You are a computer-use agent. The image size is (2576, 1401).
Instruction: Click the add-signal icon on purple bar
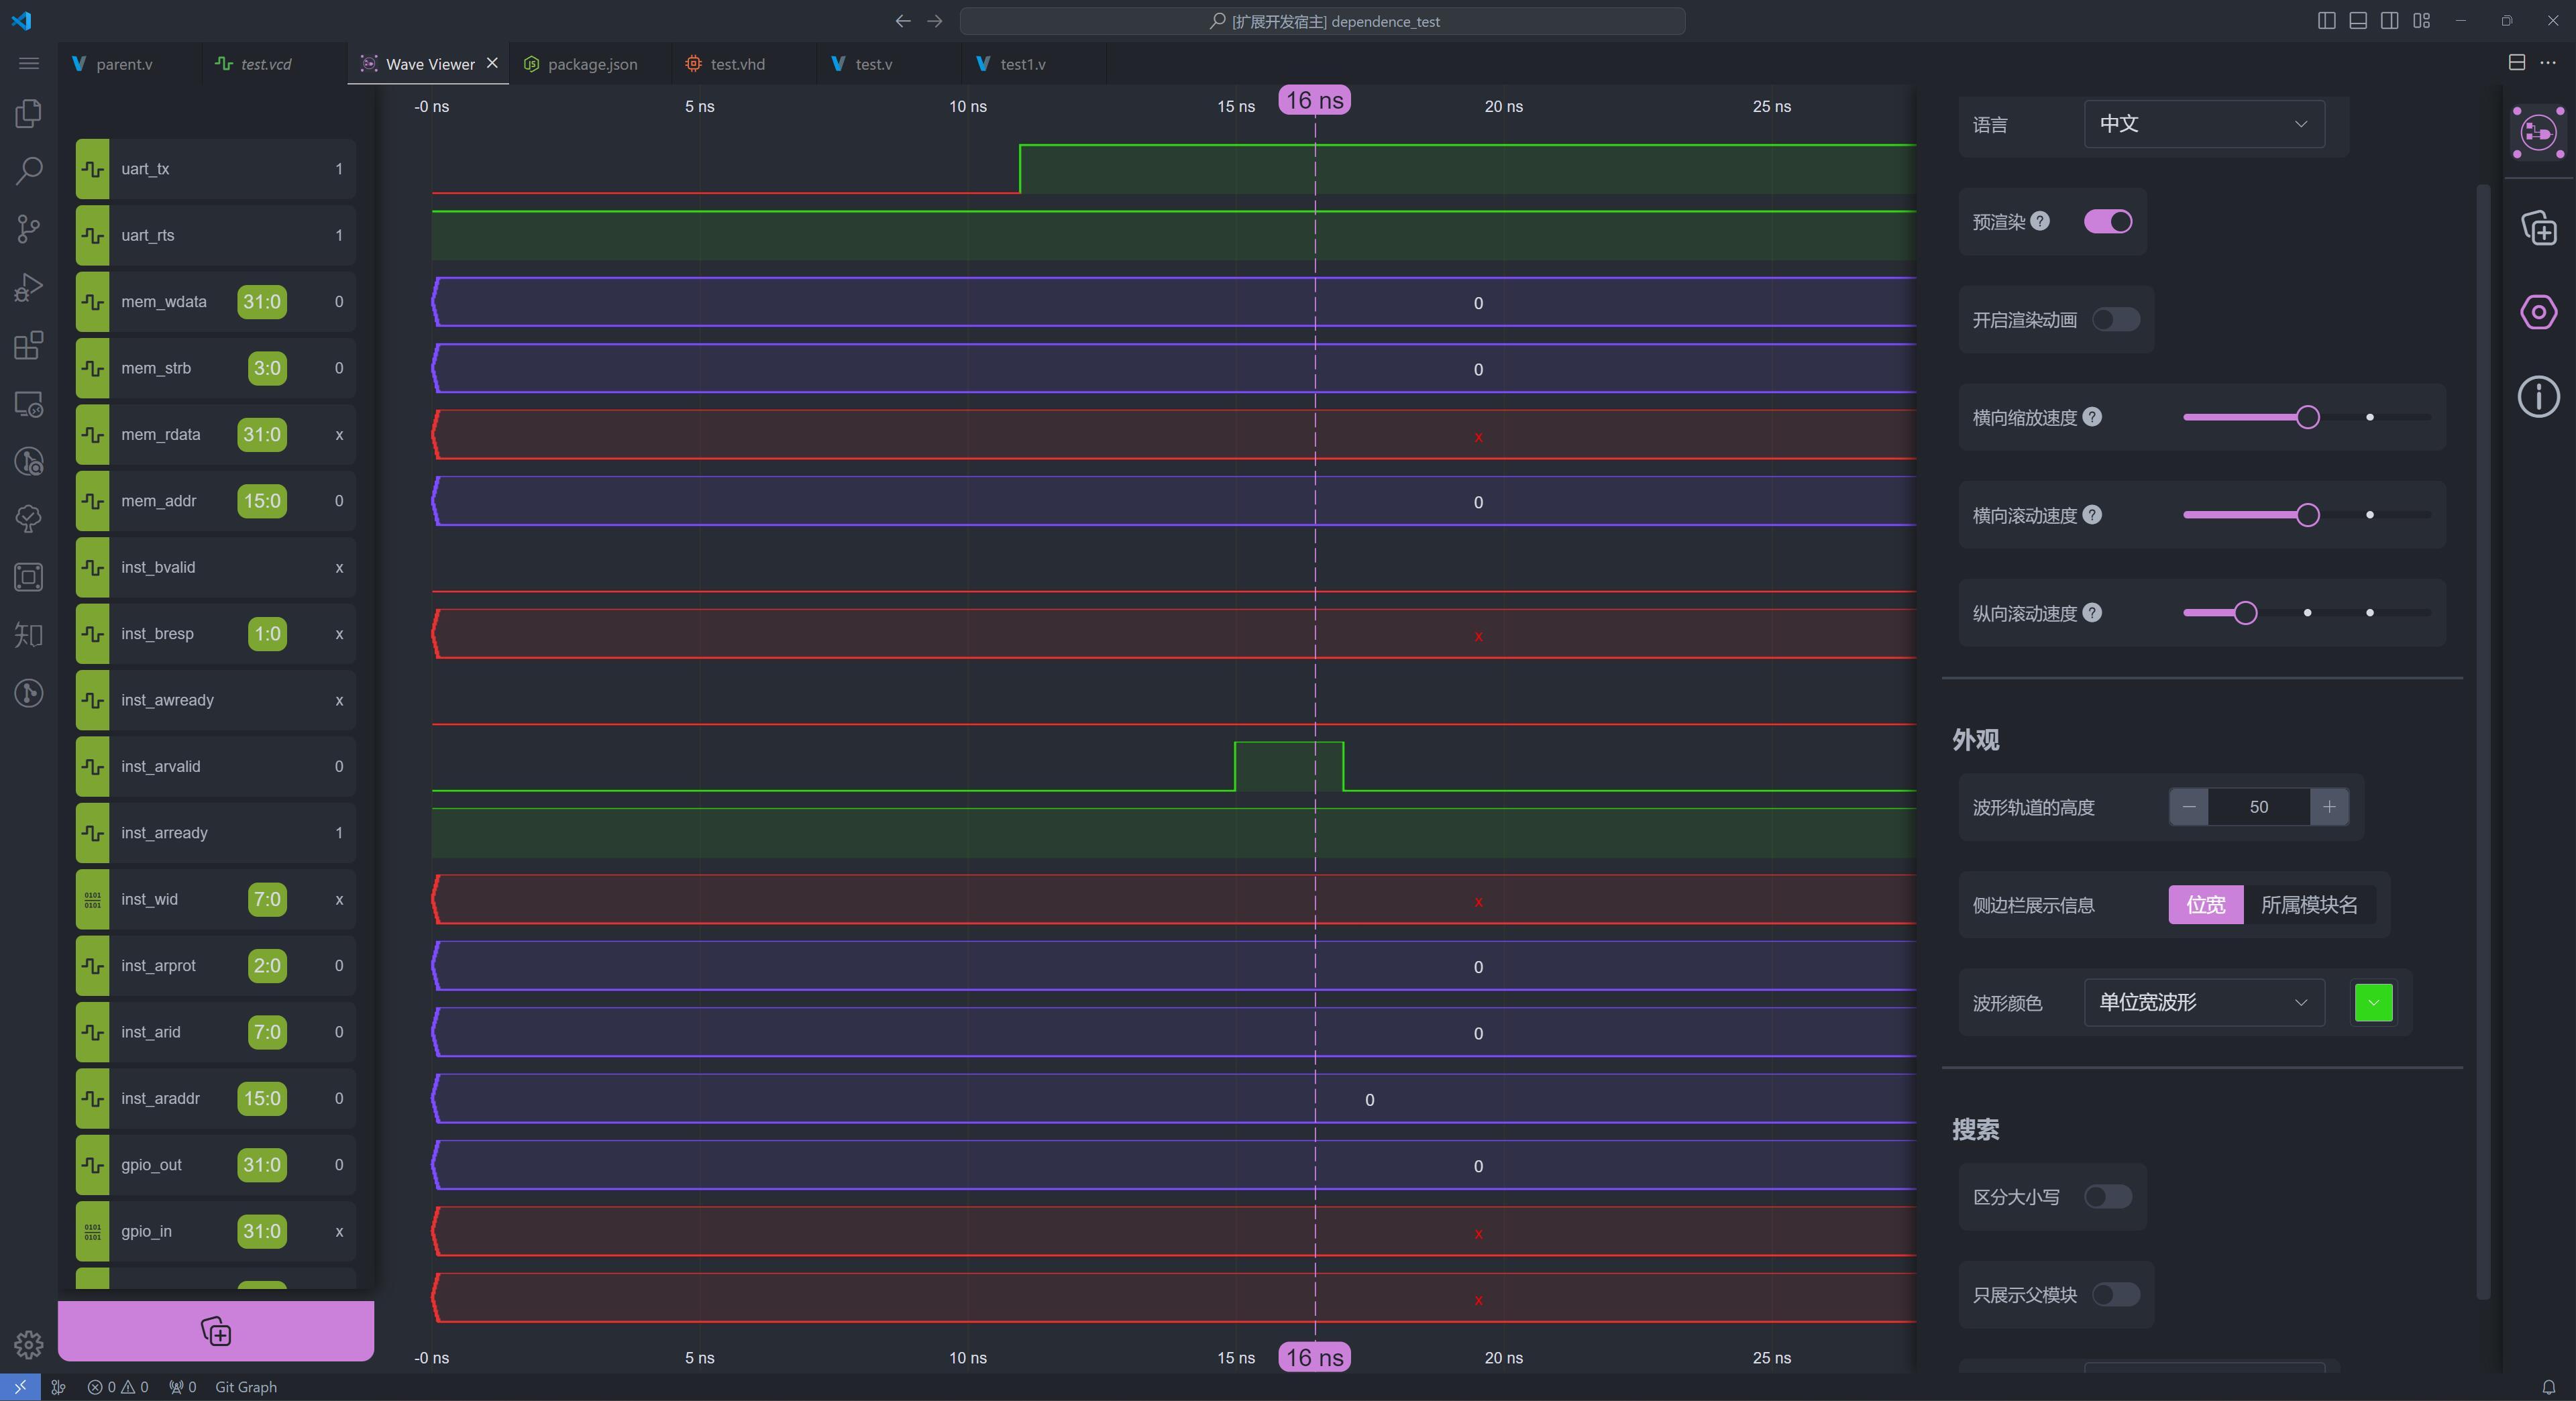pos(216,1331)
